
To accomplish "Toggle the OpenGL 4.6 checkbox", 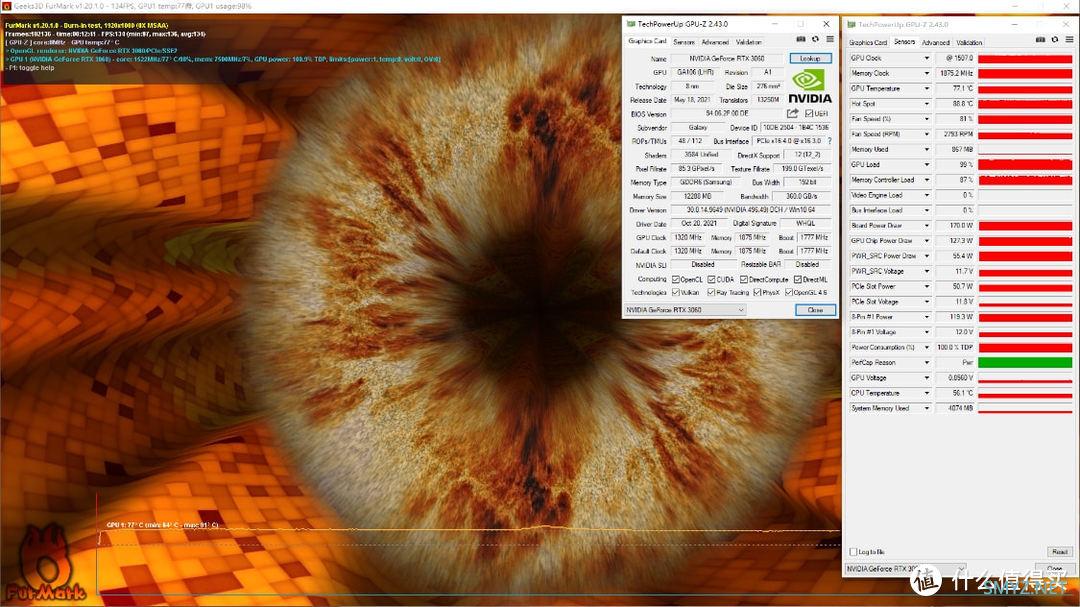I will 789,293.
